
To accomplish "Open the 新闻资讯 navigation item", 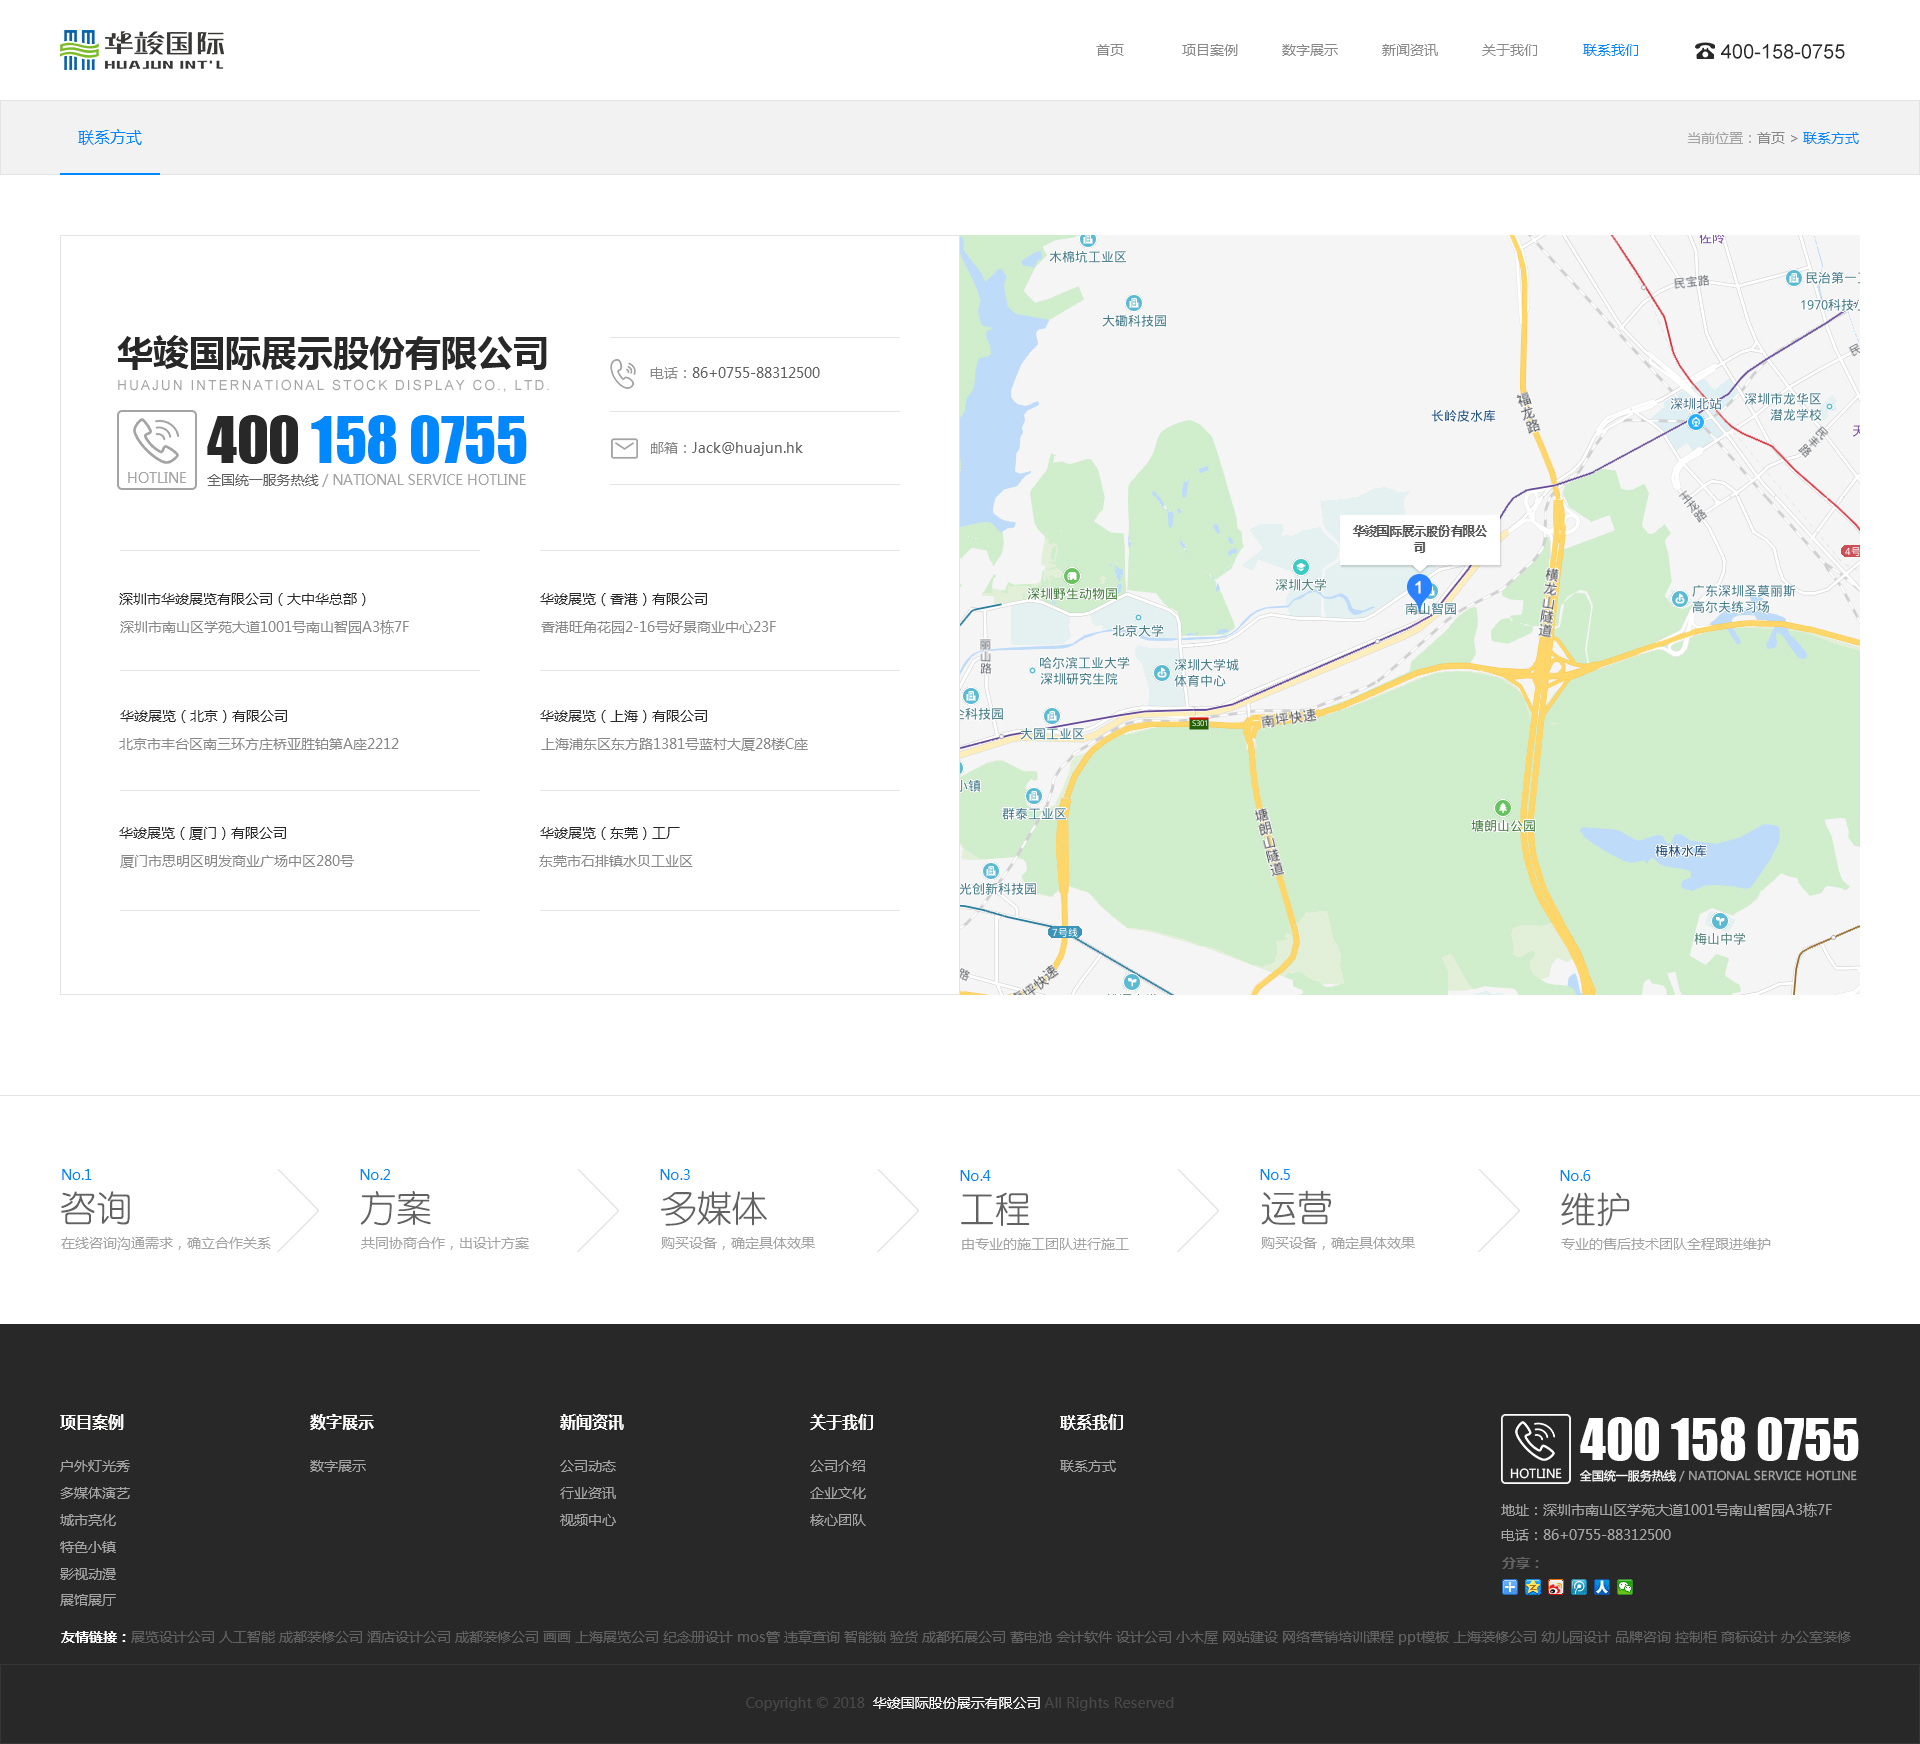I will 1409,50.
